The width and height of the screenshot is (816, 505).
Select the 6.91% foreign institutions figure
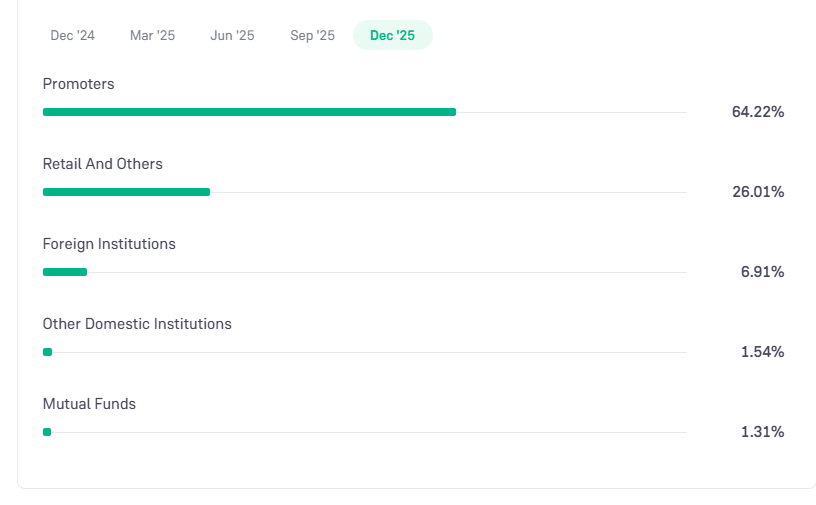tap(762, 272)
